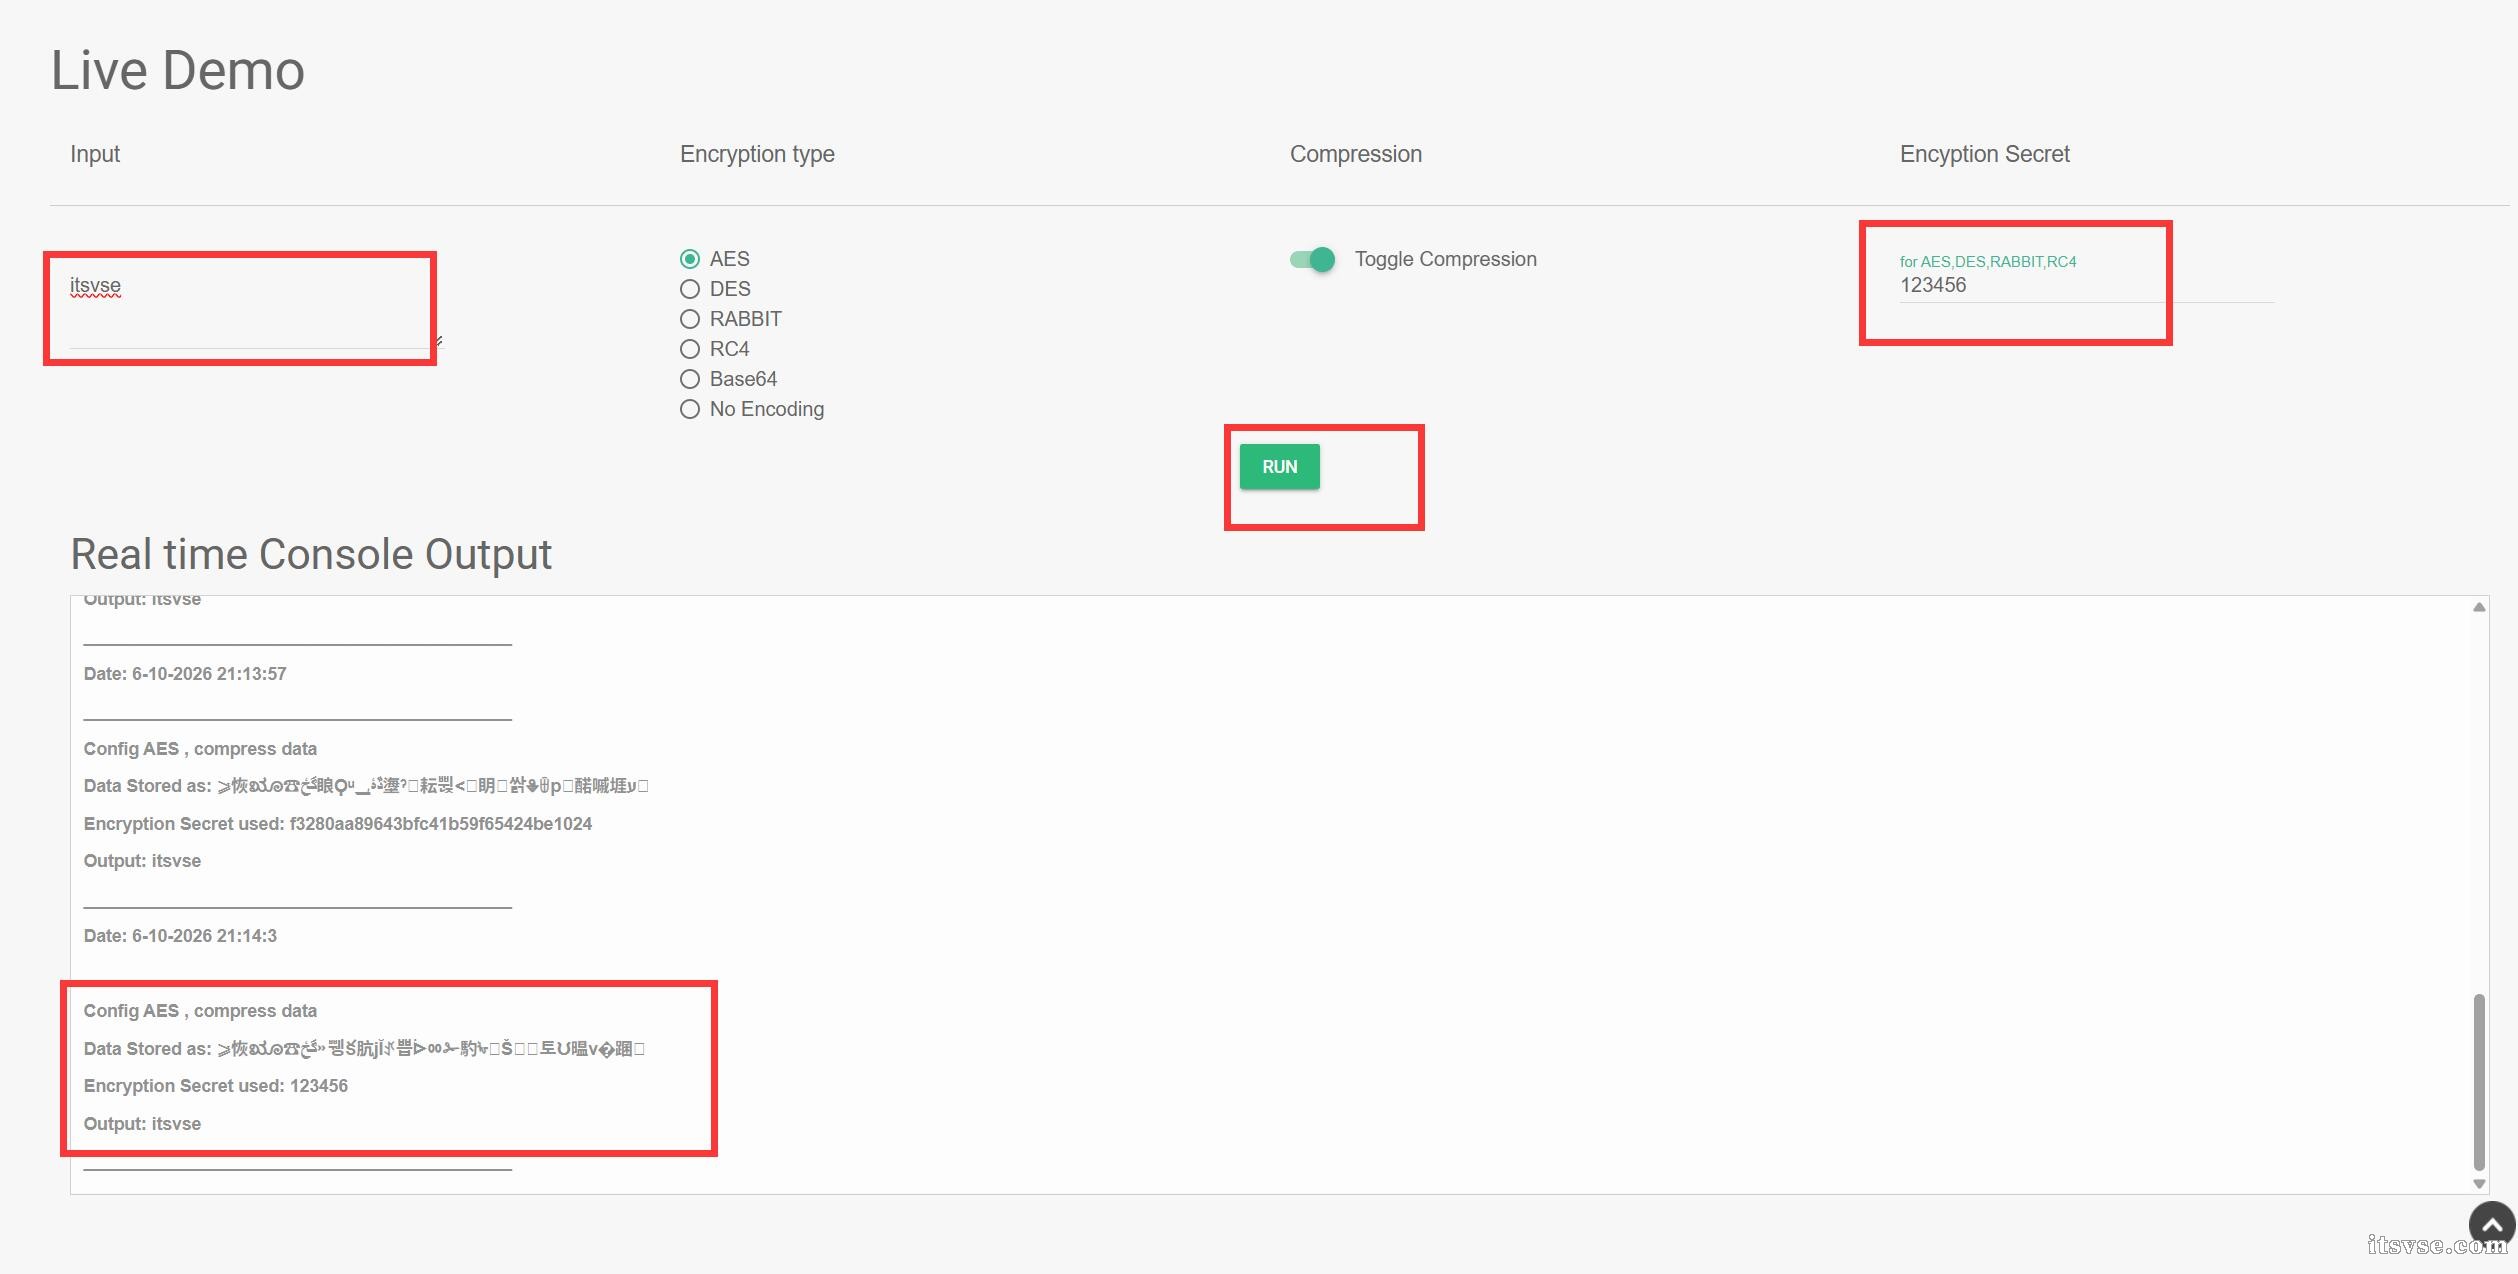Click the 'Encyption Secret' column header
The image size is (2518, 1274).
(1984, 154)
